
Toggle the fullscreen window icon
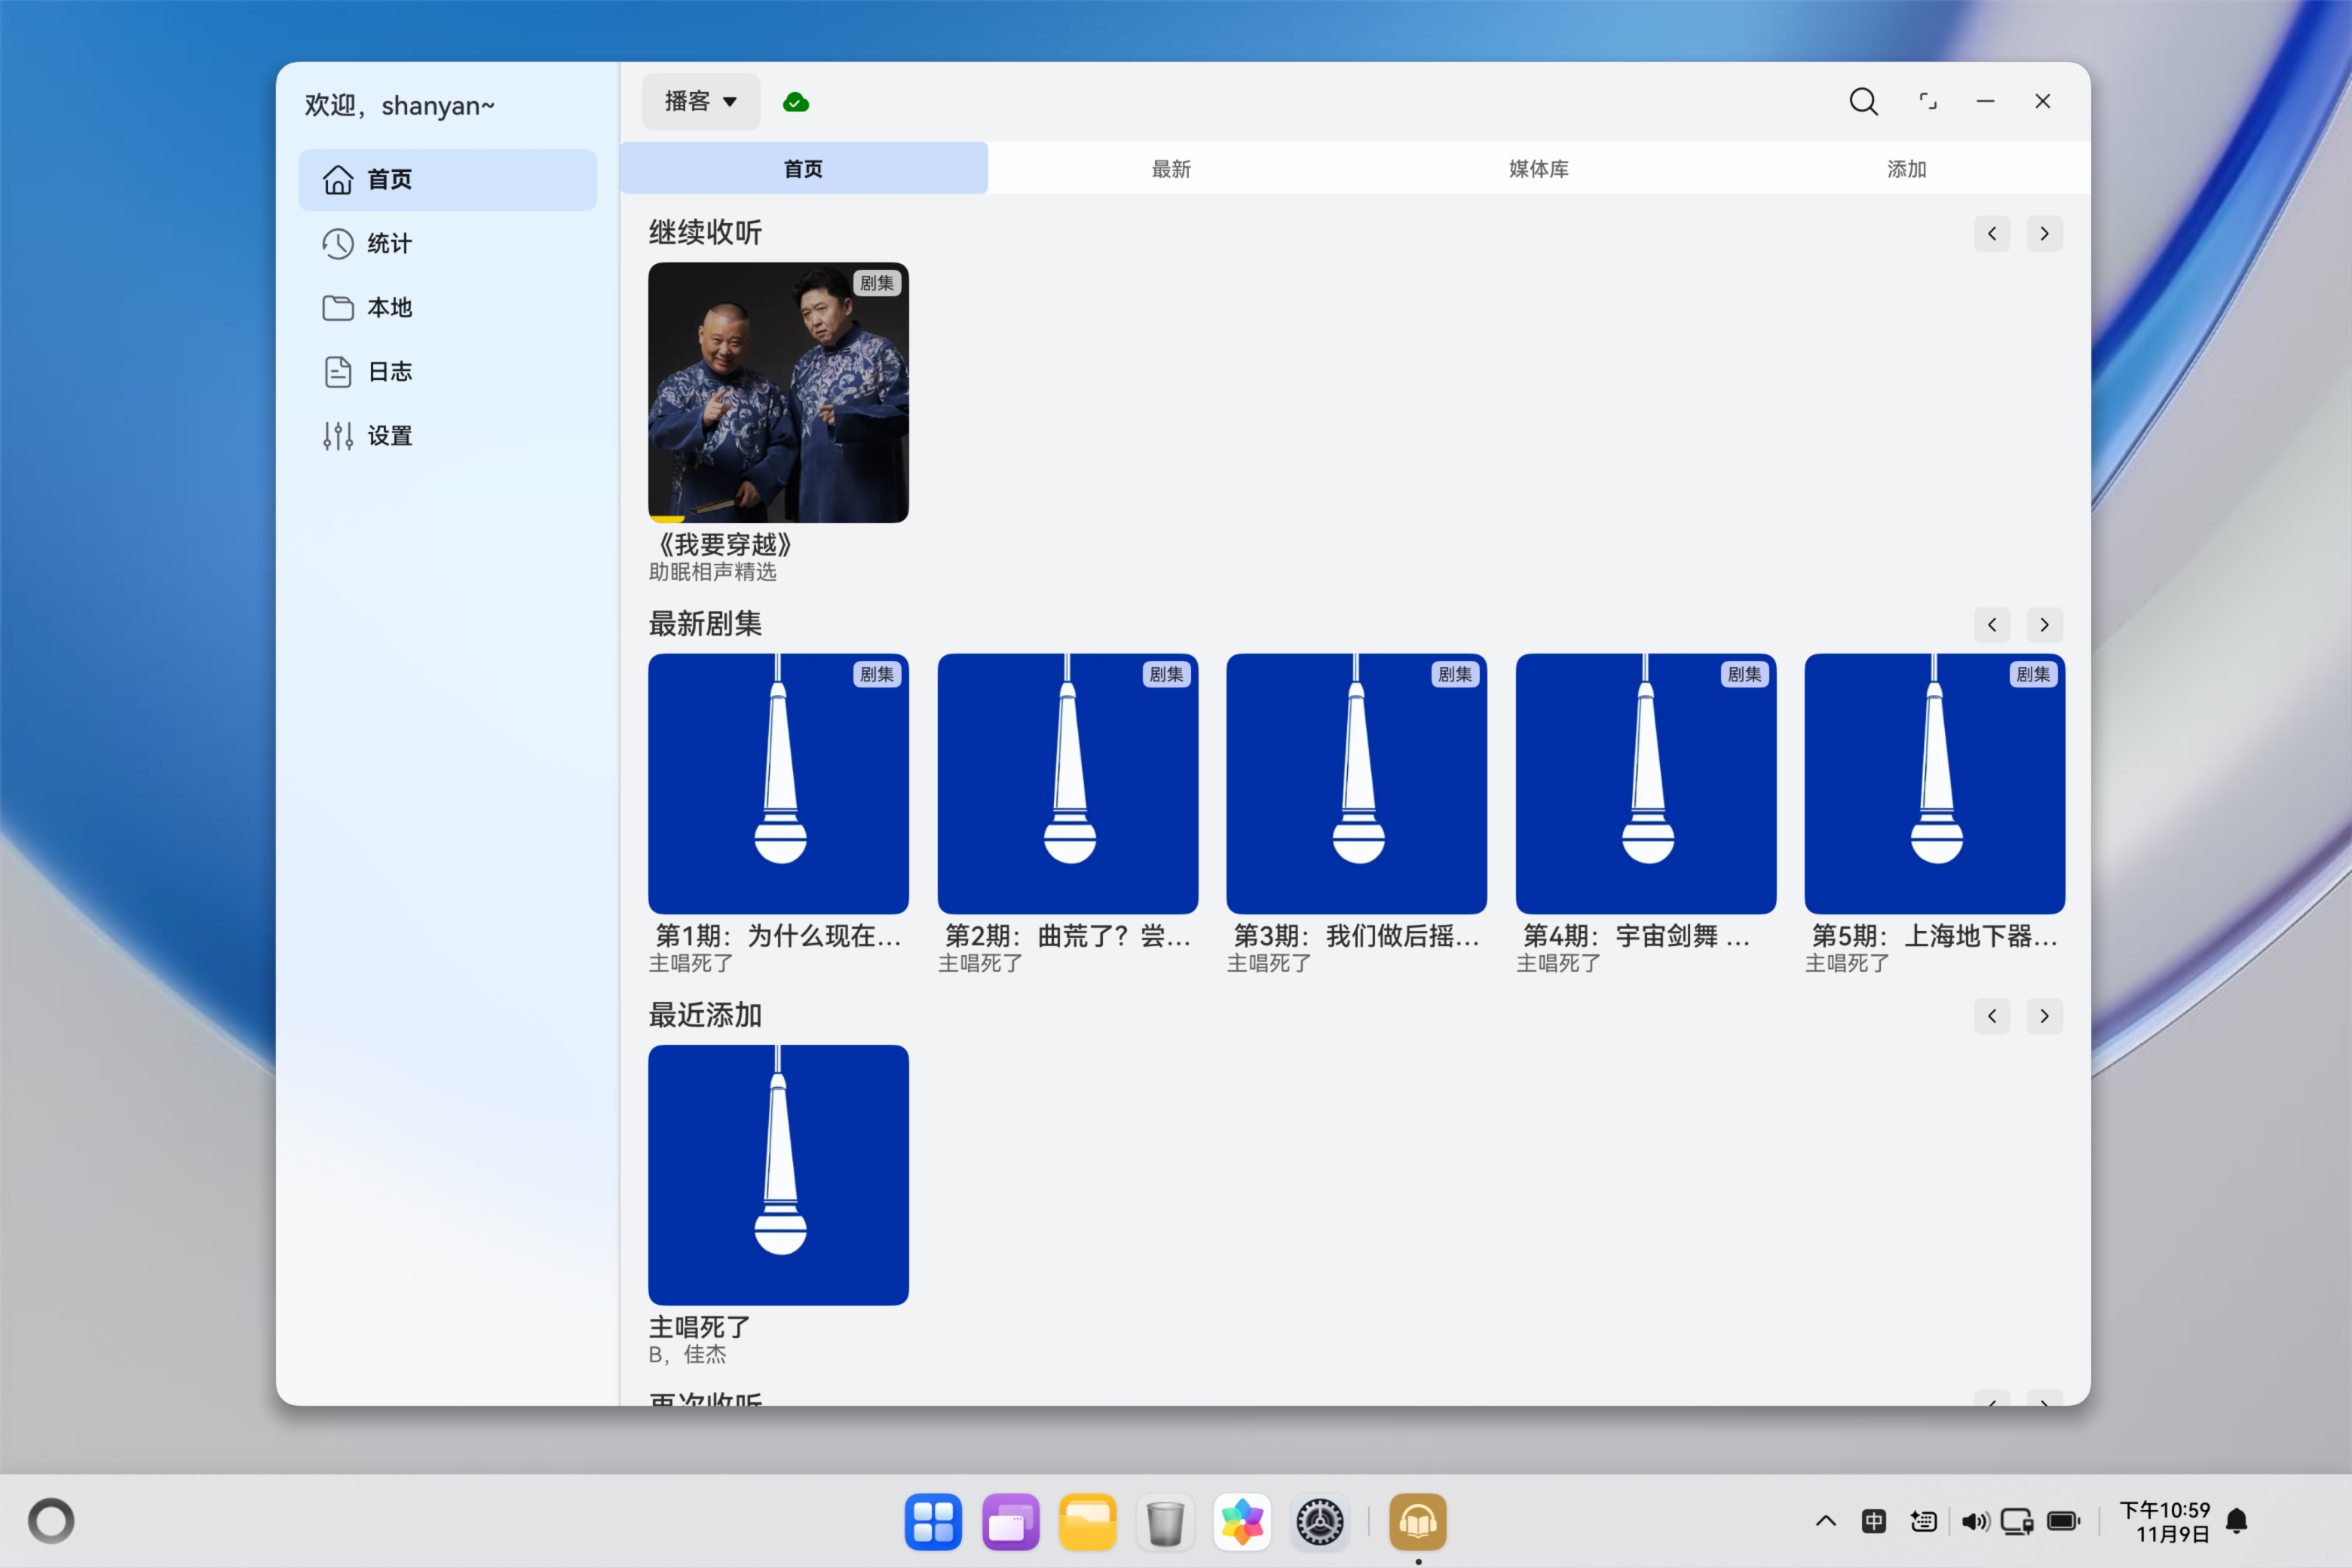(1927, 101)
